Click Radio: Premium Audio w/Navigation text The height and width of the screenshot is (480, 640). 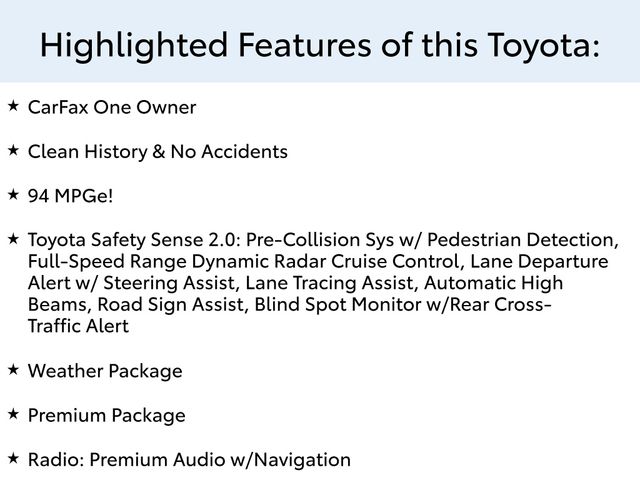pyautogui.click(x=189, y=459)
